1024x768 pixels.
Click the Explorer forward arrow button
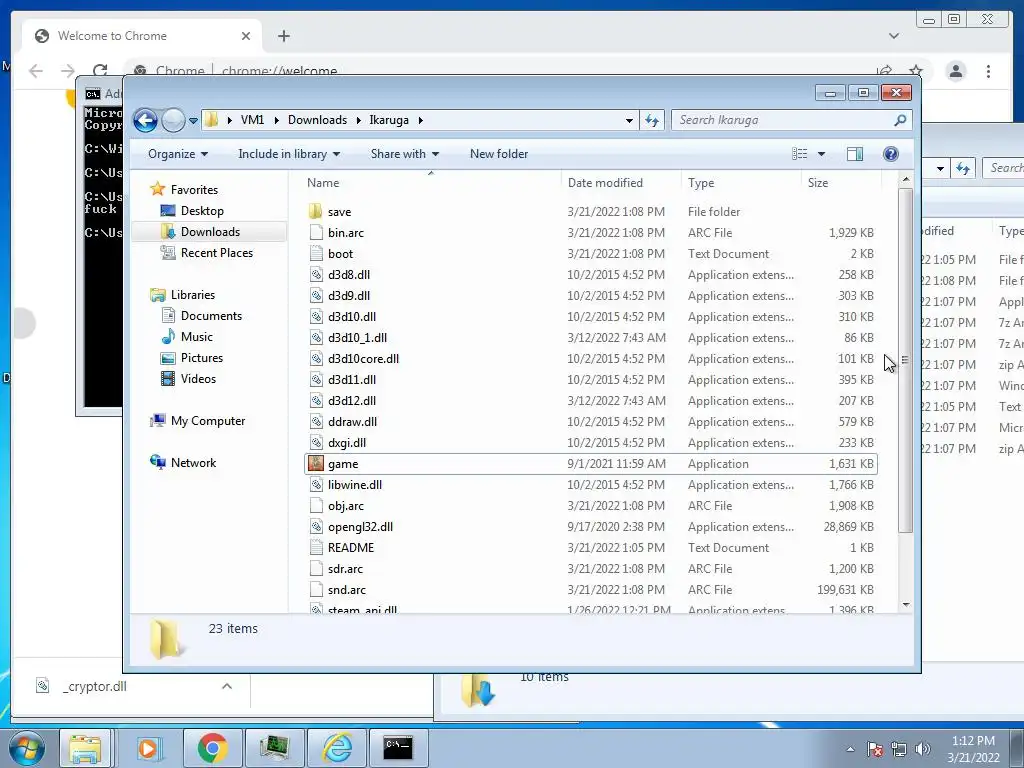click(x=173, y=120)
